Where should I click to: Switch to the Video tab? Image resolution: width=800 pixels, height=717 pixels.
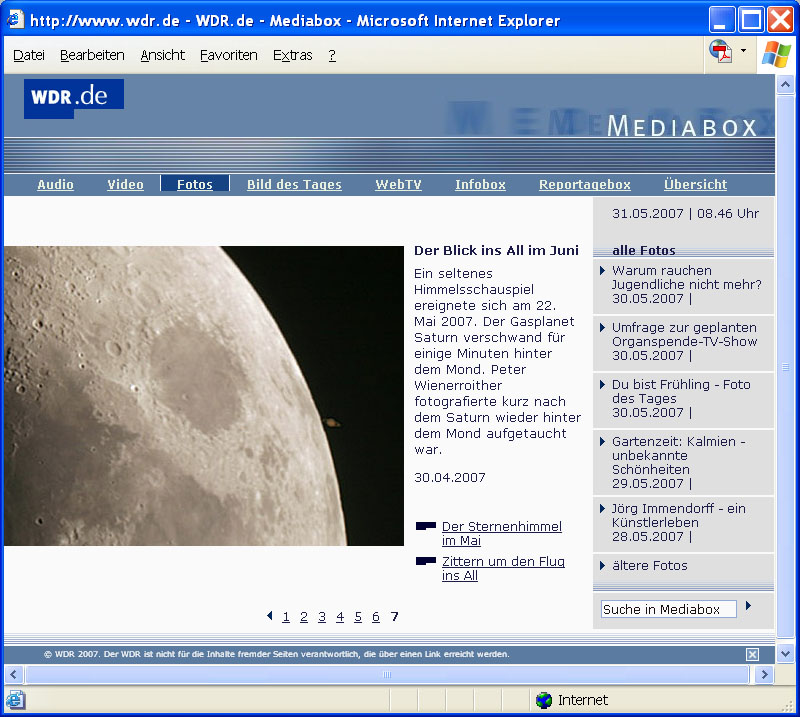click(x=125, y=184)
